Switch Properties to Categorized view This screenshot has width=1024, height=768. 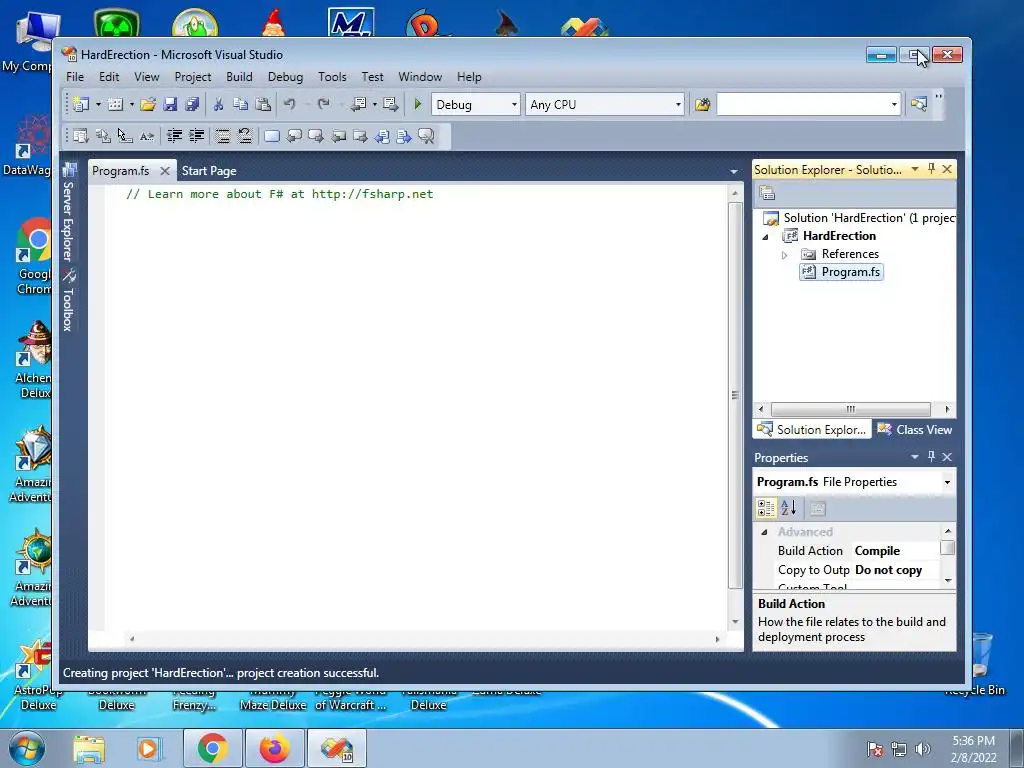pos(766,507)
